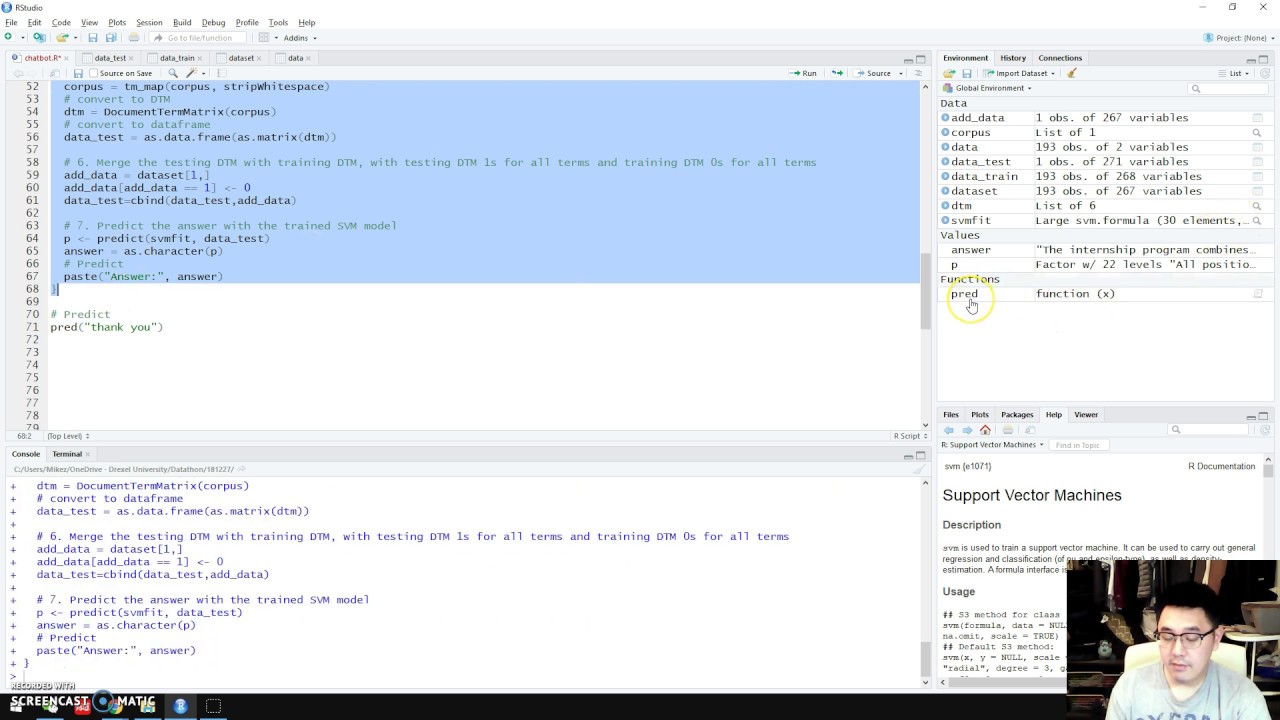1280x720 pixels.
Task: Open the Import Dataset dropdown
Action: [1019, 73]
